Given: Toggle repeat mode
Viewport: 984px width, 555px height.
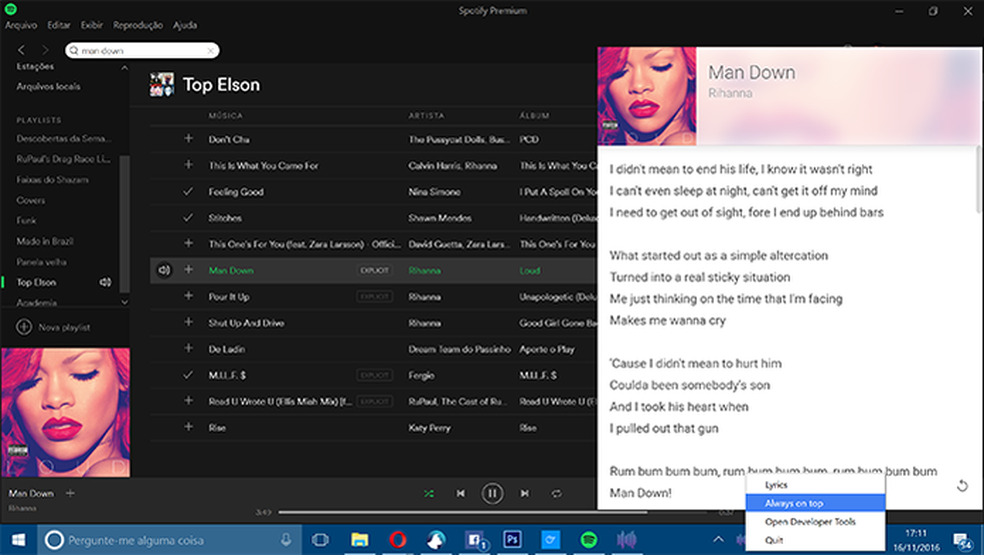Looking at the screenshot, I should click(x=556, y=493).
